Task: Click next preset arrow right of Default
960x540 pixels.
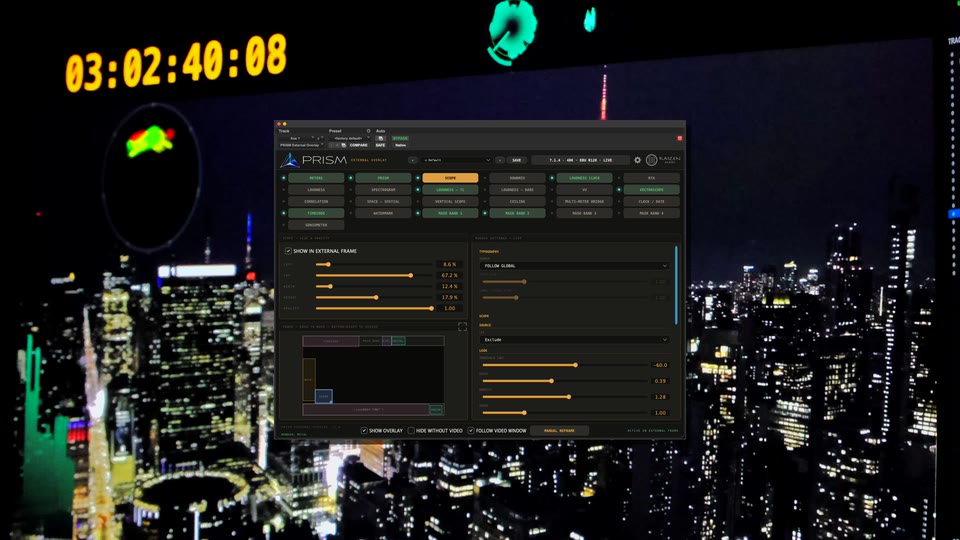Action: 500,160
